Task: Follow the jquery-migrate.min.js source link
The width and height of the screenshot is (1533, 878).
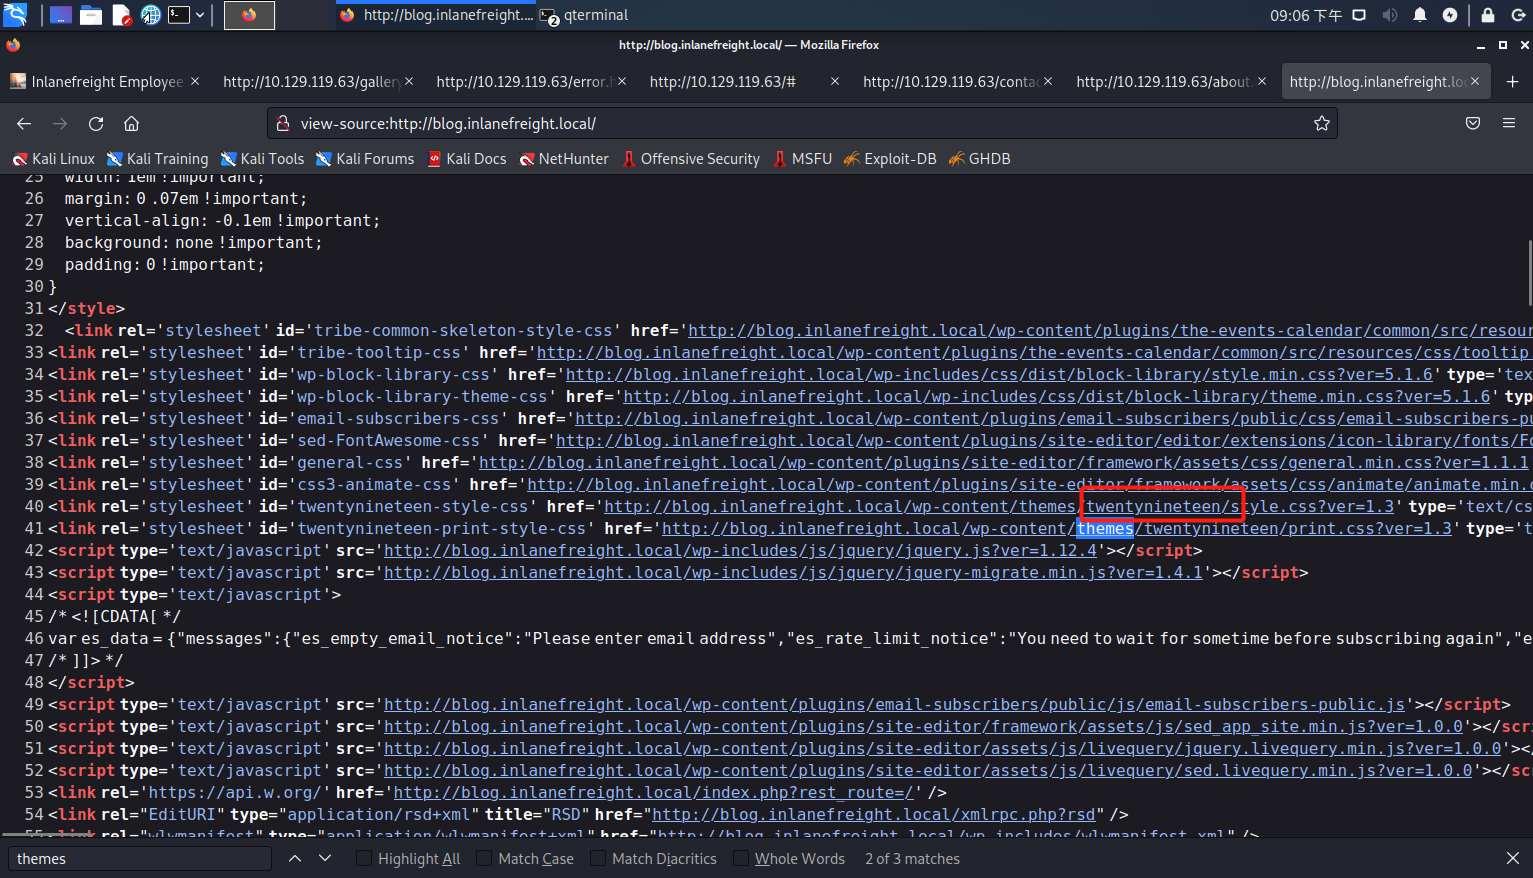Action: [x=793, y=573]
